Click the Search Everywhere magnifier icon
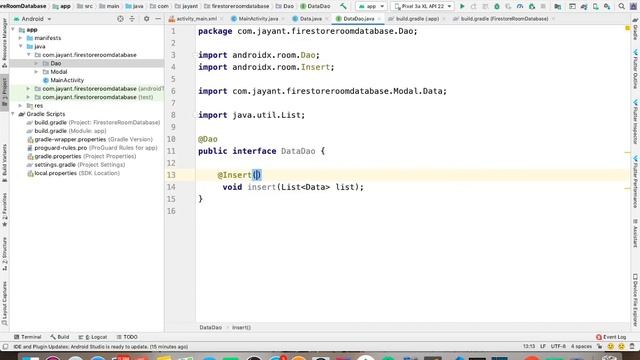Viewport: 640px width, 360px height. coord(621,6)
